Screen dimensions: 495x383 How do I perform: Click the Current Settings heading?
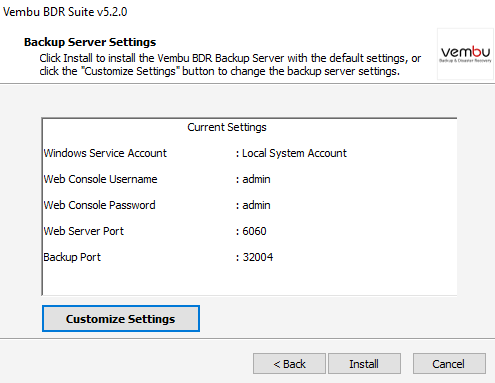(227, 127)
